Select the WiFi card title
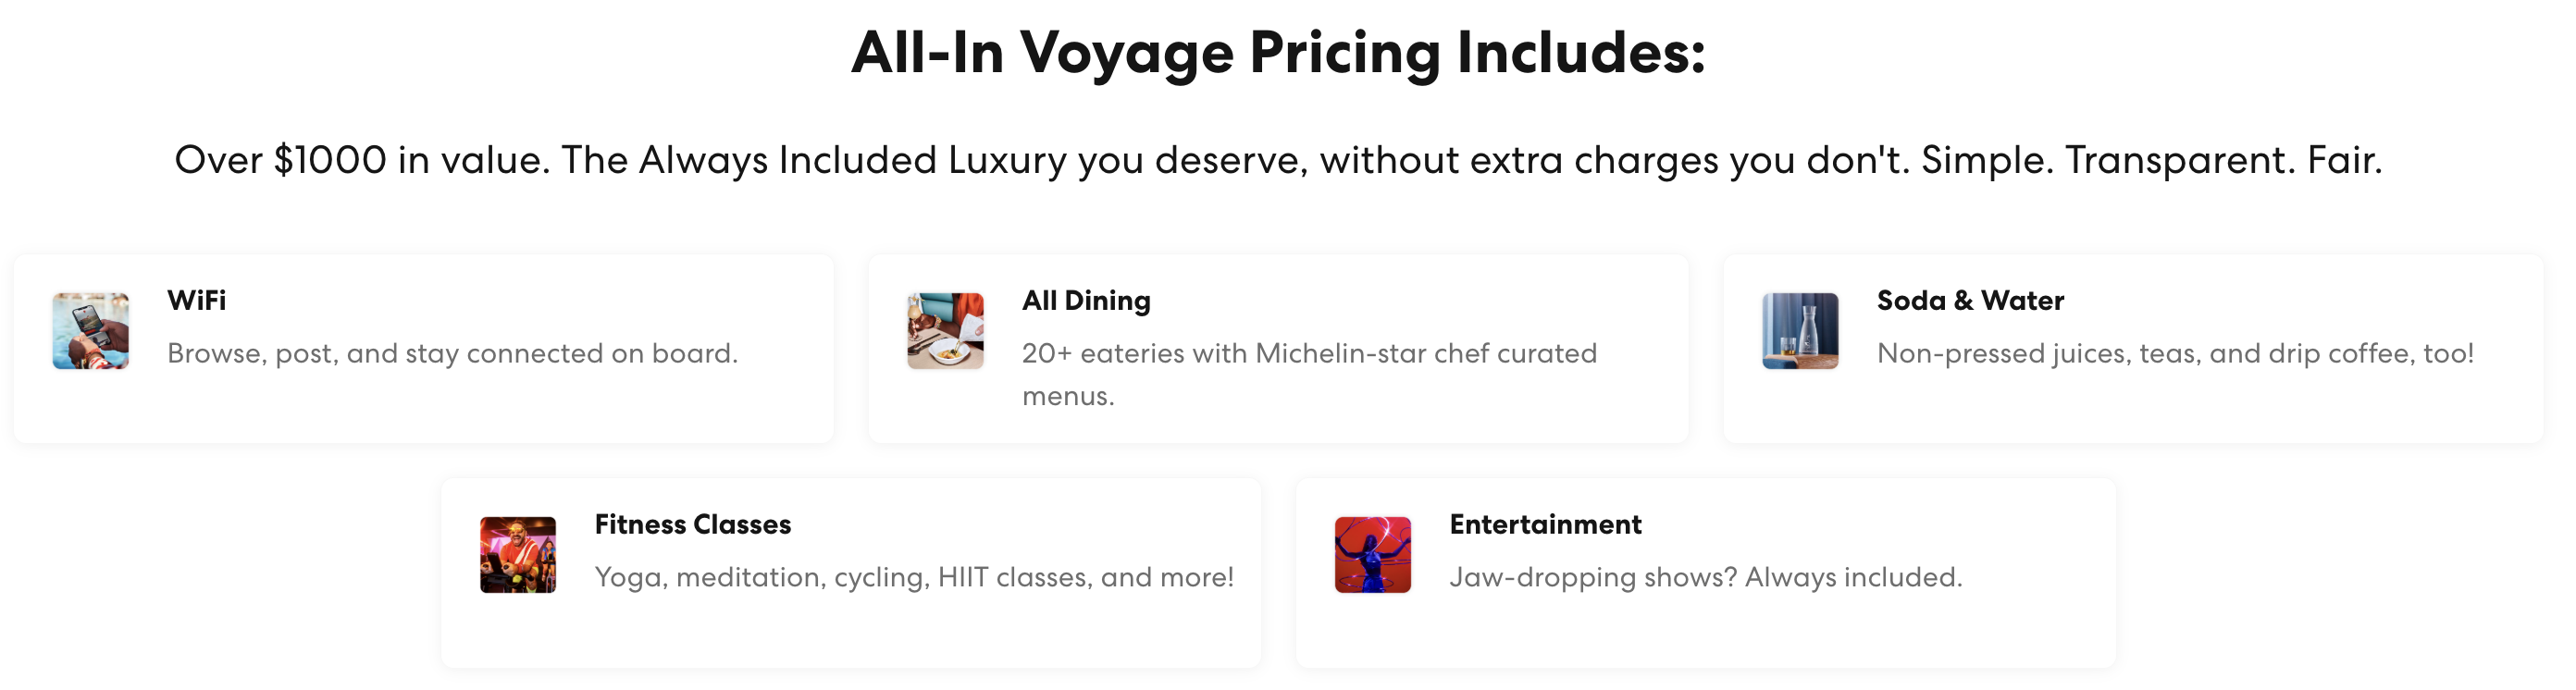The image size is (2576, 690). (197, 301)
